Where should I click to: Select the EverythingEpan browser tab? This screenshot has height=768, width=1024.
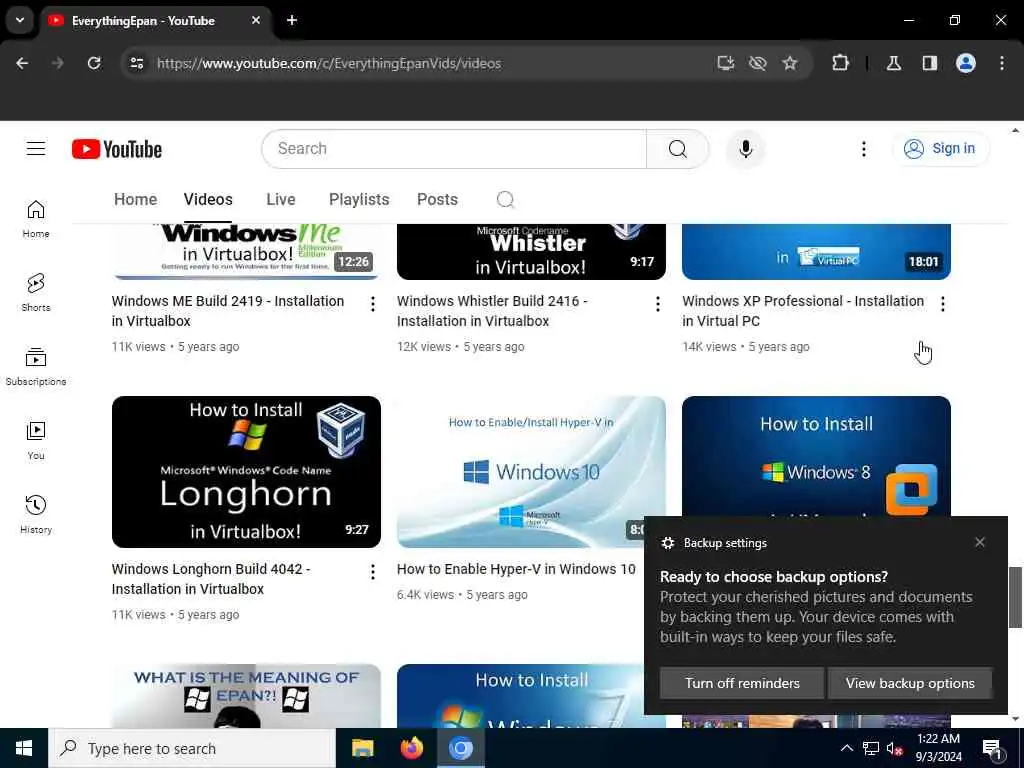click(155, 21)
